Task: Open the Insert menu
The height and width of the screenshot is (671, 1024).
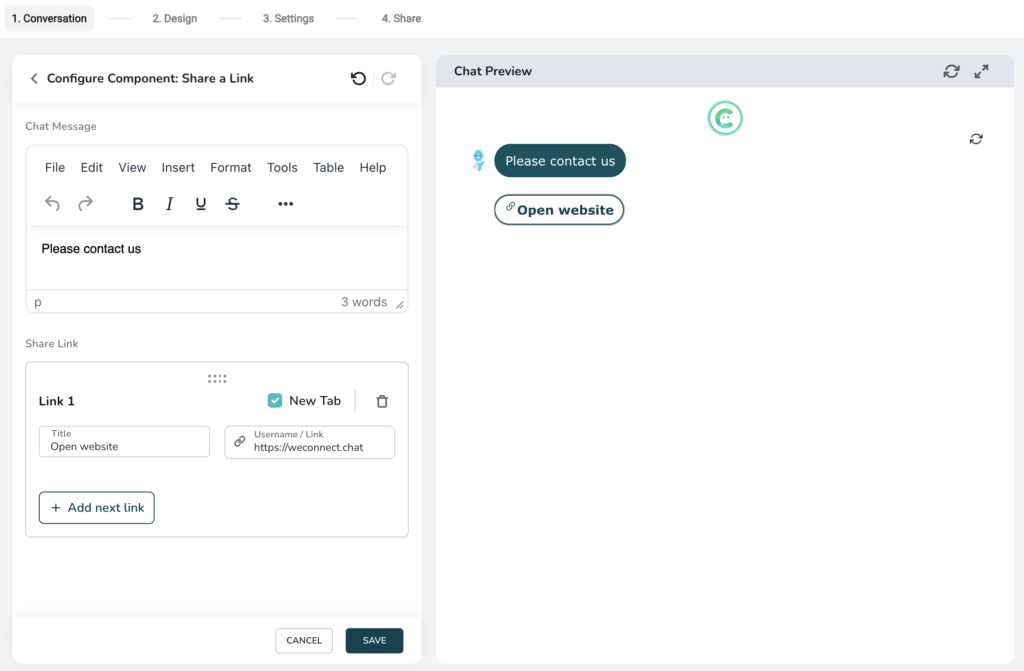Action: (178, 167)
